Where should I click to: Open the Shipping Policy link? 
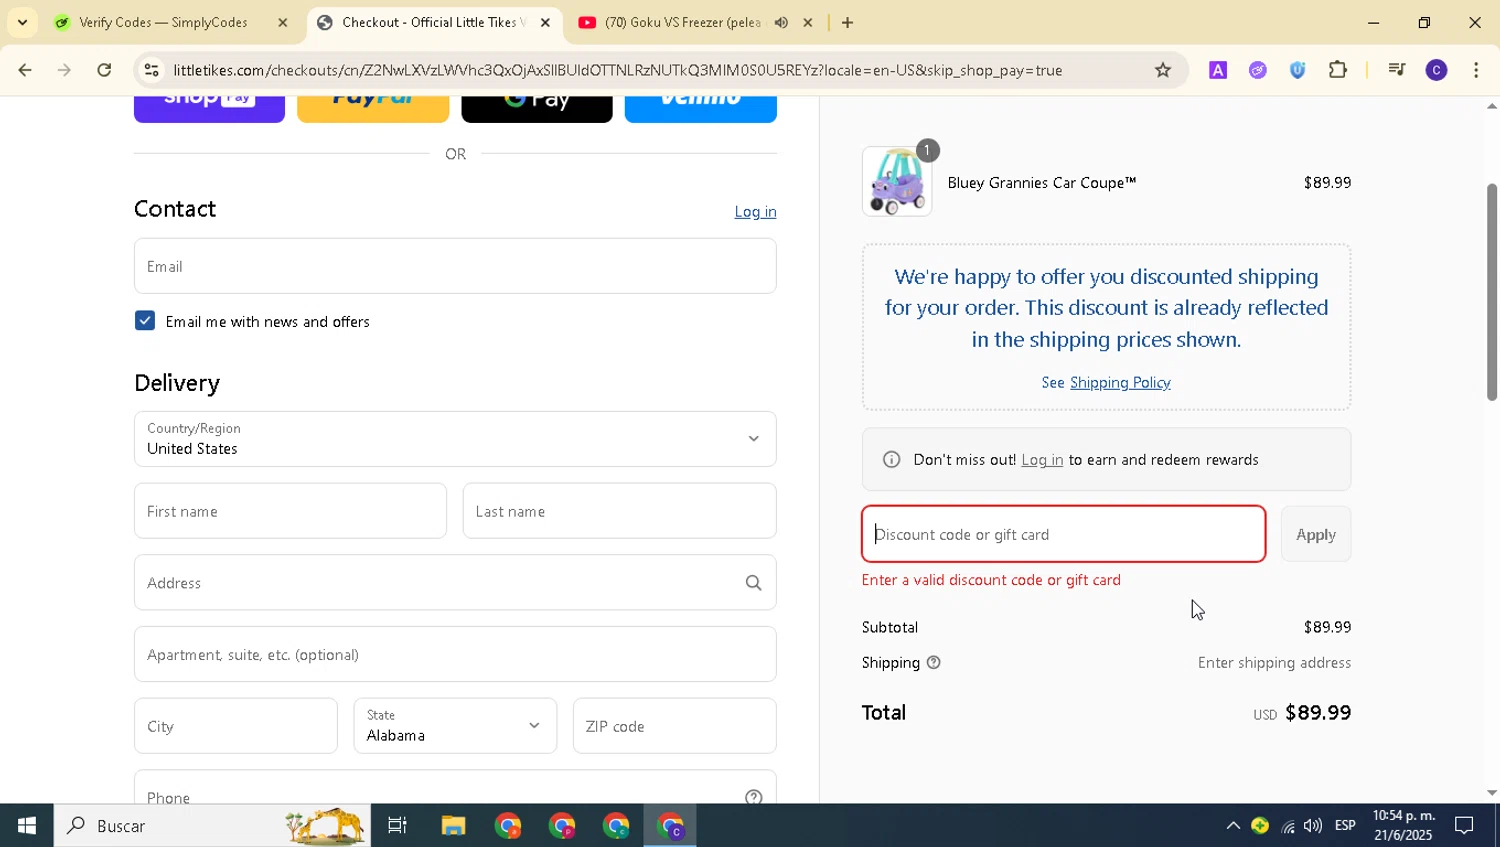click(1120, 383)
